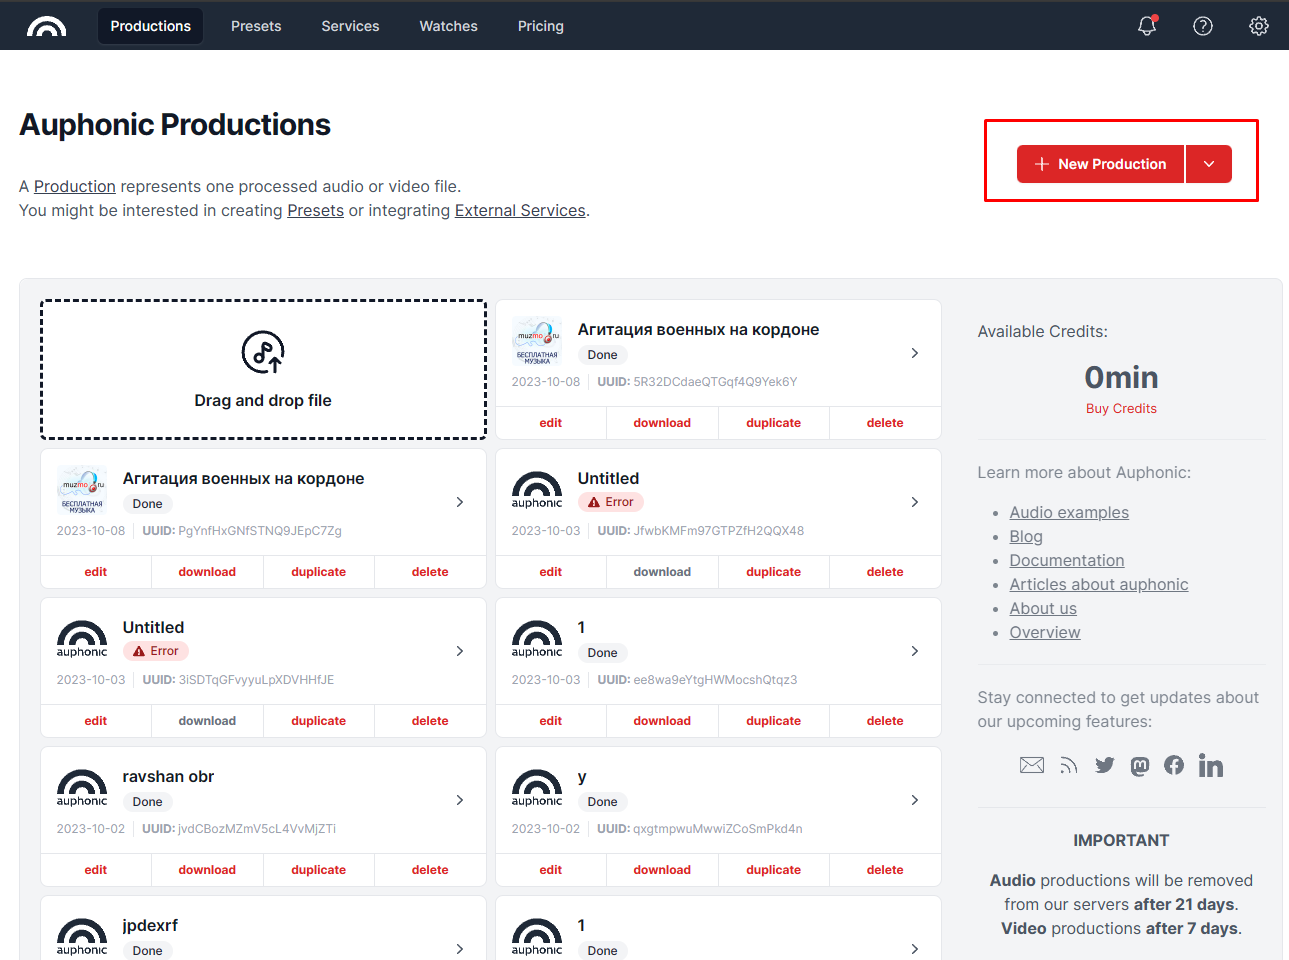Click auphonic logo of jpdexrf production
Viewport: 1289px width, 960px height.
(x=82, y=937)
